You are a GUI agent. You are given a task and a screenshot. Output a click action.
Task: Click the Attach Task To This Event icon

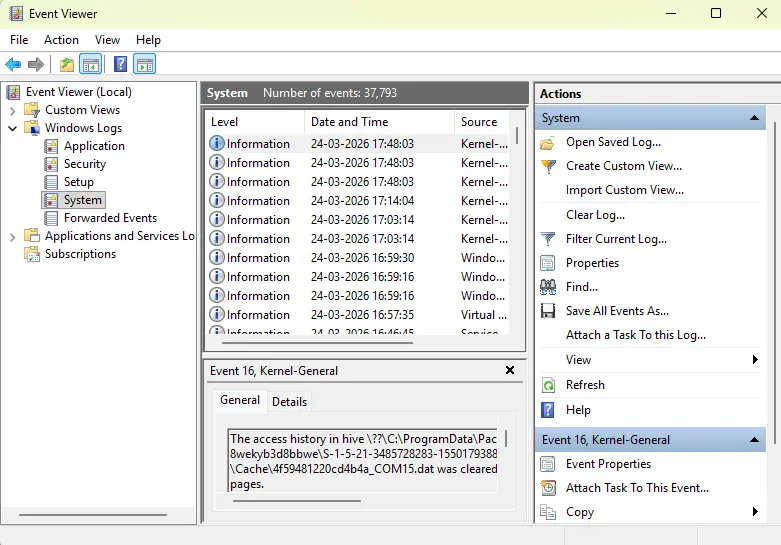tap(548, 488)
